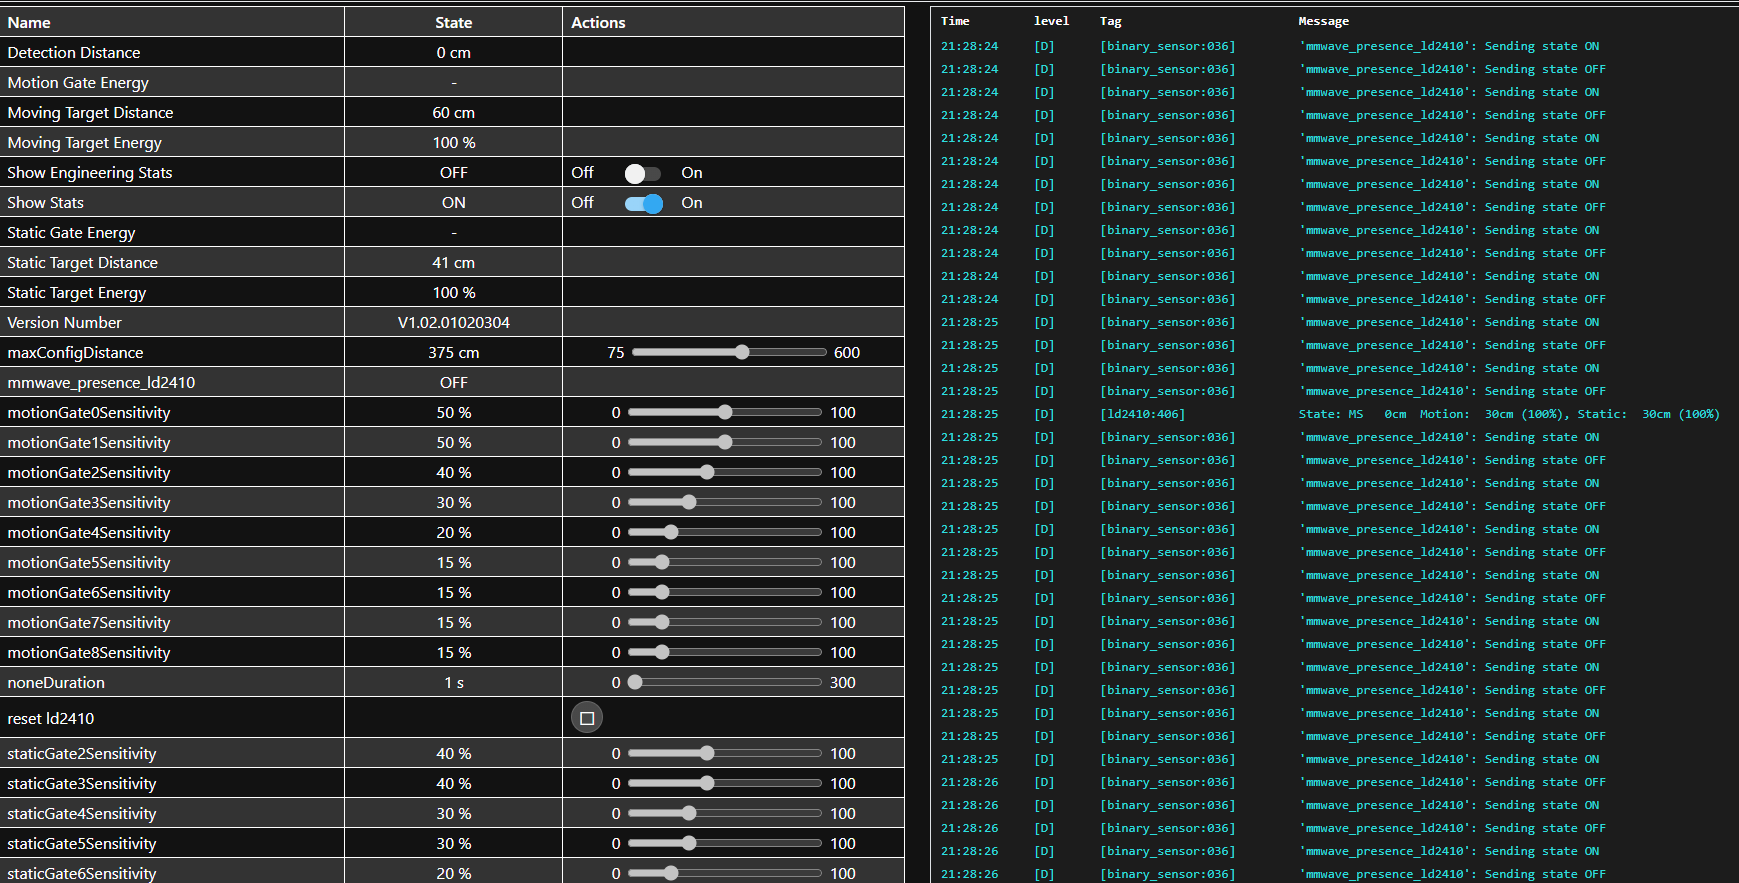Click the Static Target Distance label
Screen dimensions: 1739x883
82,262
